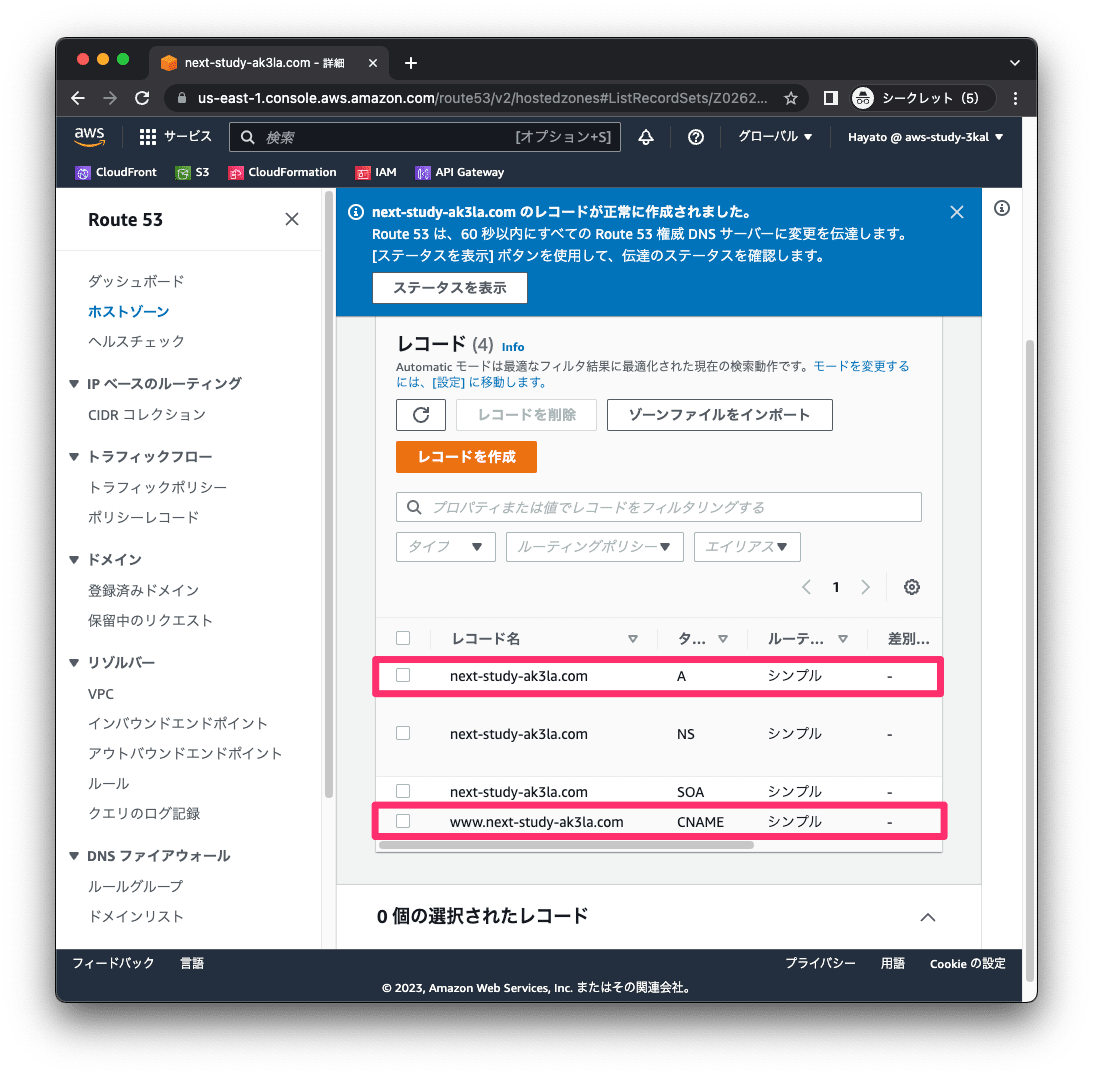Viewport: 1093px width, 1076px height.
Task: Open トラフィックポリシー in sidebar
Action: coord(158,487)
